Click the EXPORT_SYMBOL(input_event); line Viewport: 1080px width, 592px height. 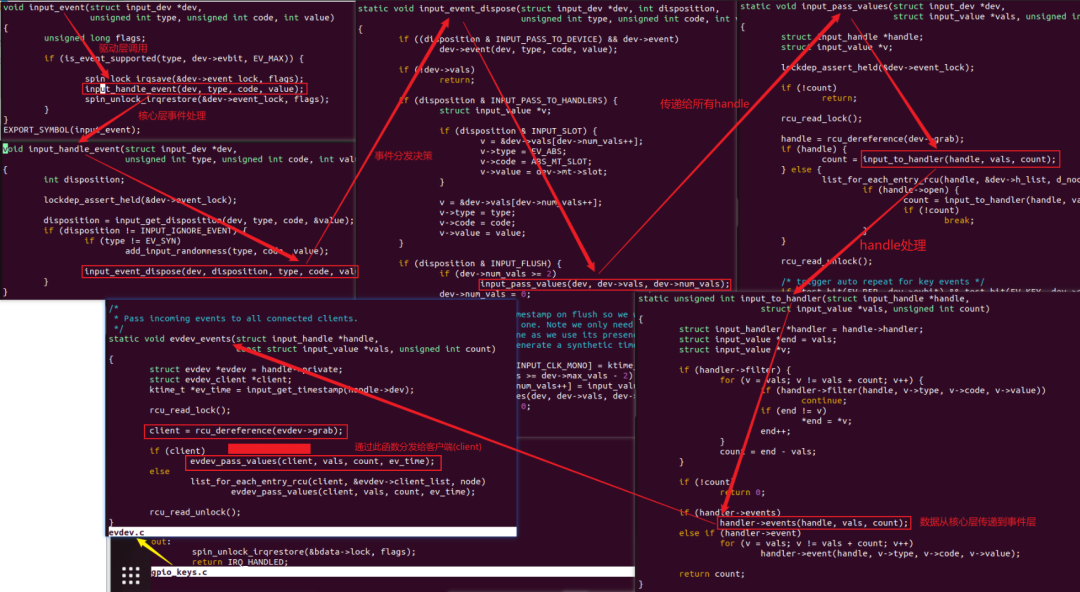click(72, 130)
